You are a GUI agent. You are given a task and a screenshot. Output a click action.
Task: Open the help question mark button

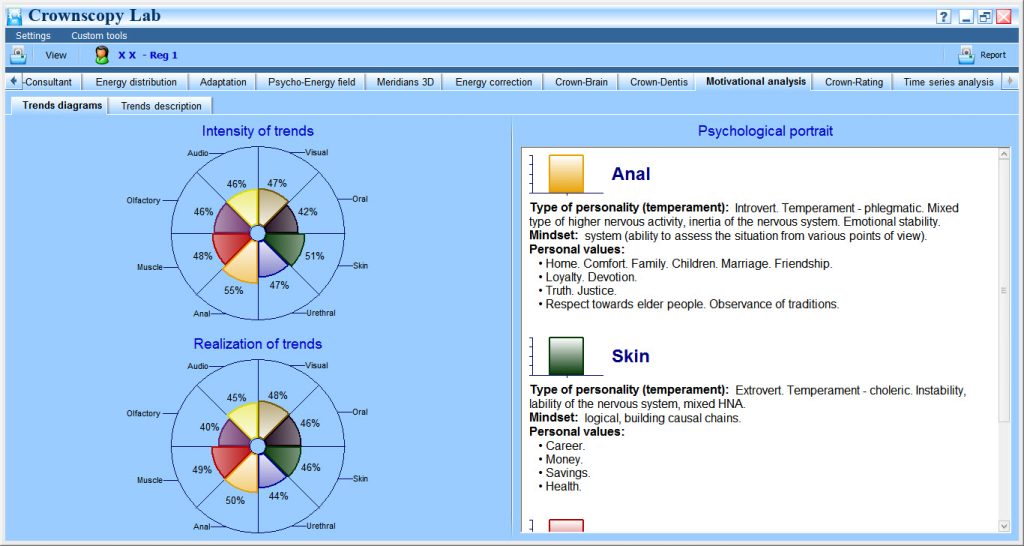click(944, 17)
